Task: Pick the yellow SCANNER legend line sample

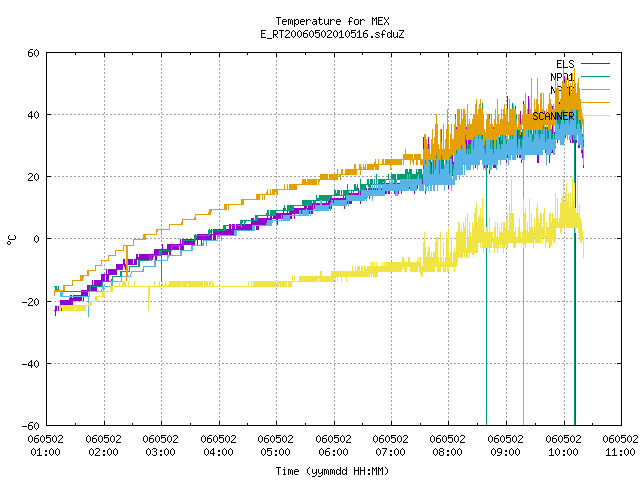Action: coord(595,116)
